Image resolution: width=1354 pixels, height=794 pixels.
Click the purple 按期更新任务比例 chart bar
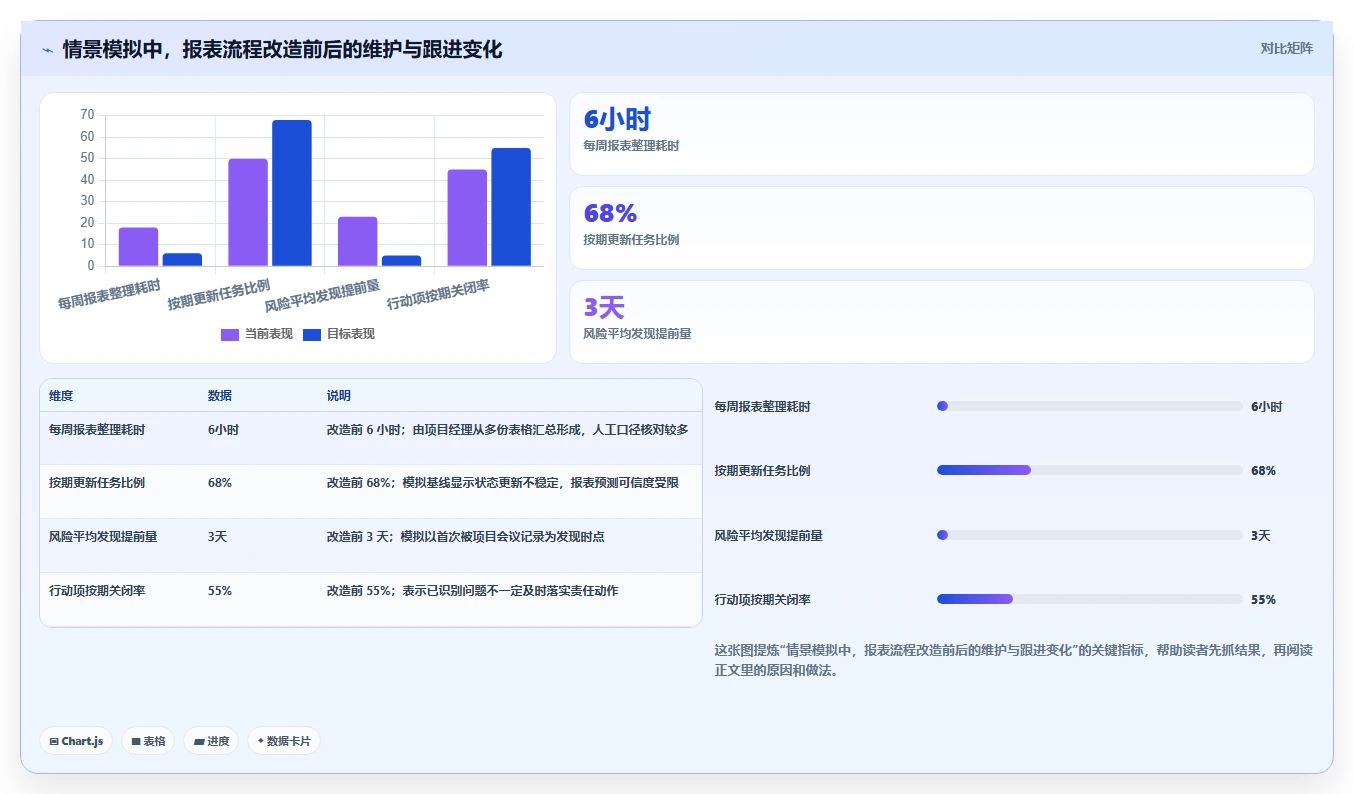[x=248, y=212]
